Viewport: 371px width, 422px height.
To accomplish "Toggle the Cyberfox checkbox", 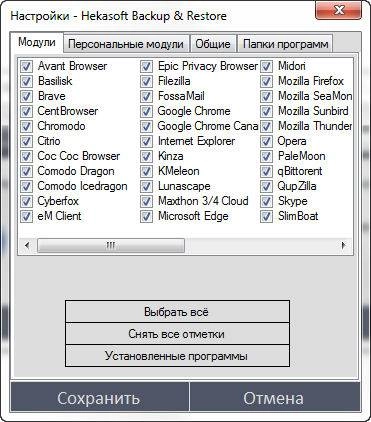I will pyautogui.click(x=26, y=201).
